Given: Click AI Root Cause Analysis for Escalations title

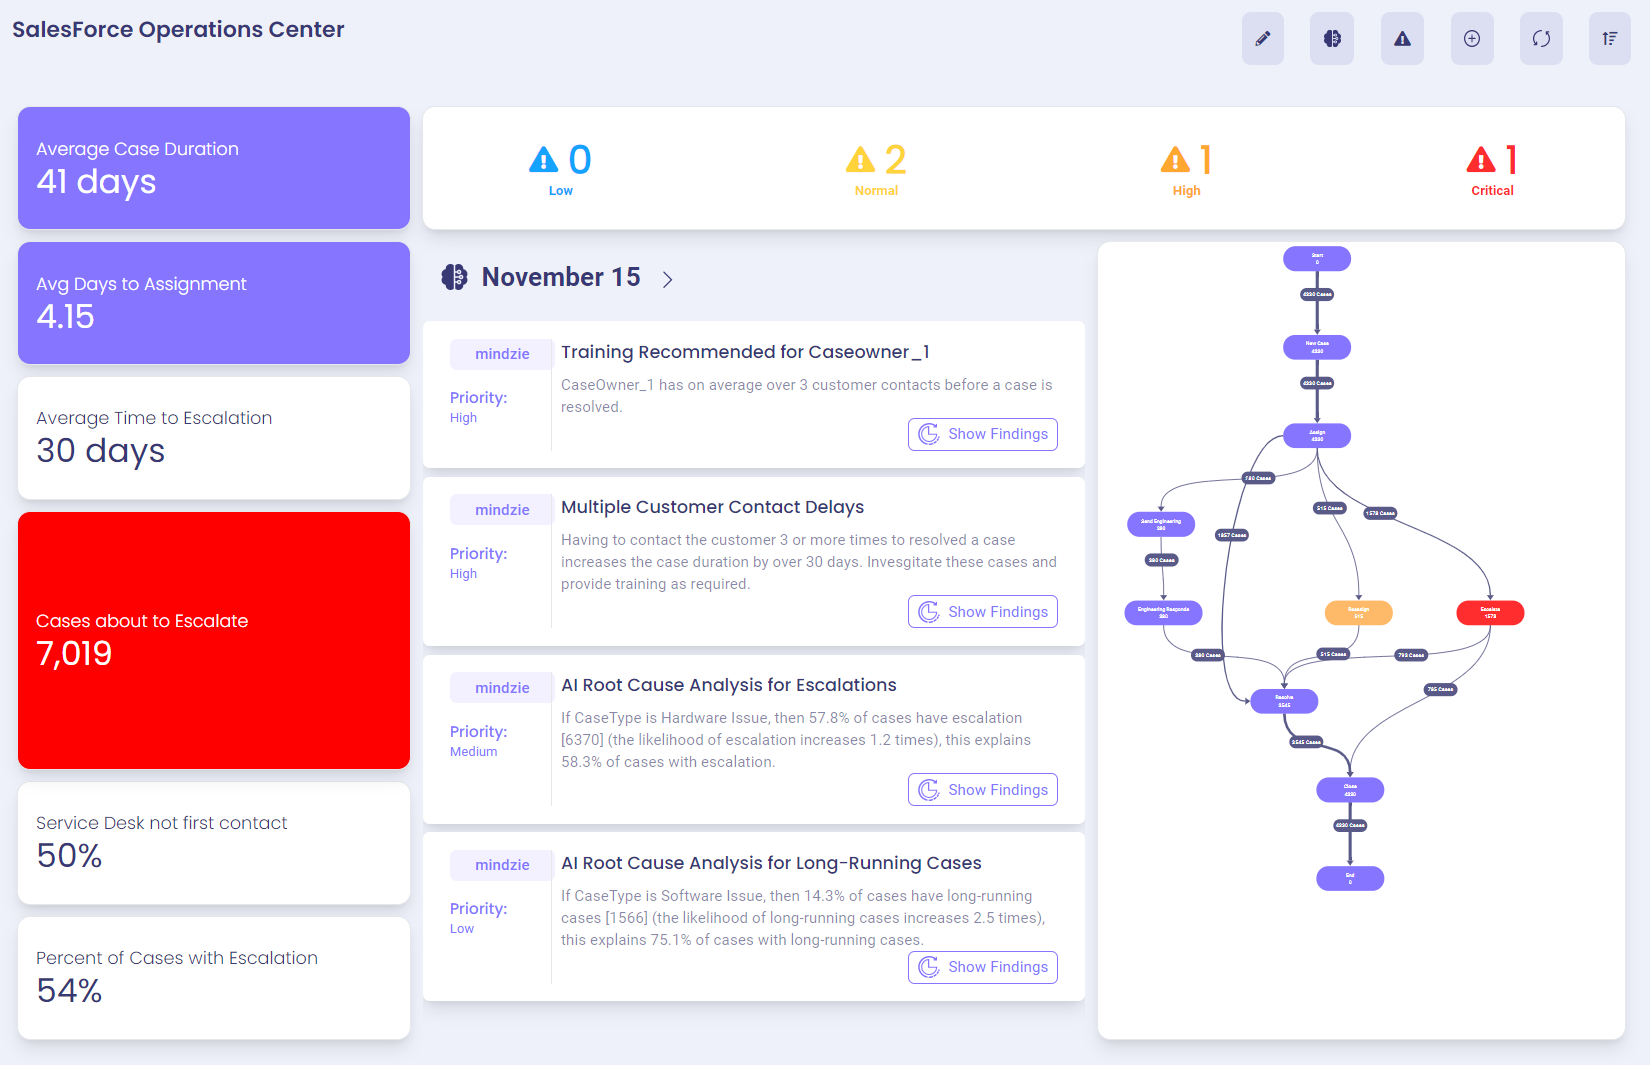Looking at the screenshot, I should click(x=728, y=685).
